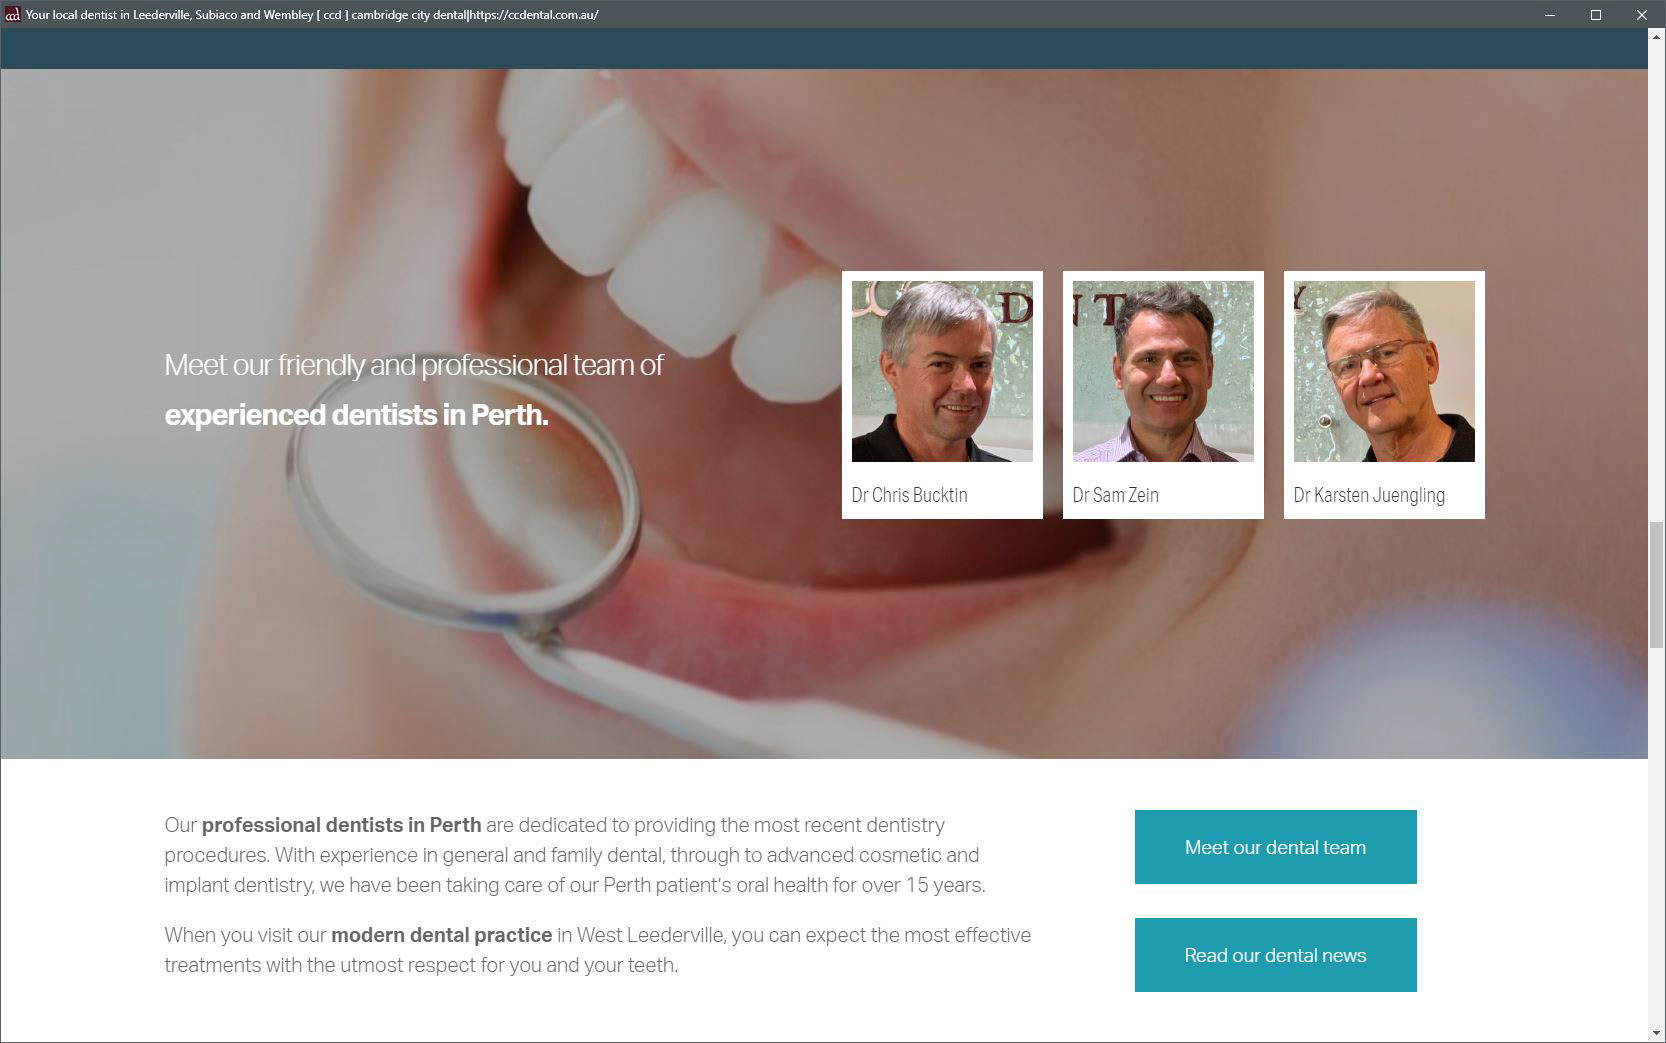Click the vertical scrollbar thumb
This screenshot has height=1043, width=1666.
1657,584
